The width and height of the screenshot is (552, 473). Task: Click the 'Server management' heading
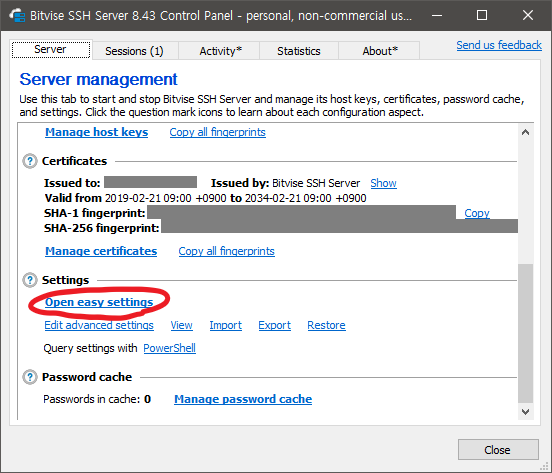click(99, 79)
